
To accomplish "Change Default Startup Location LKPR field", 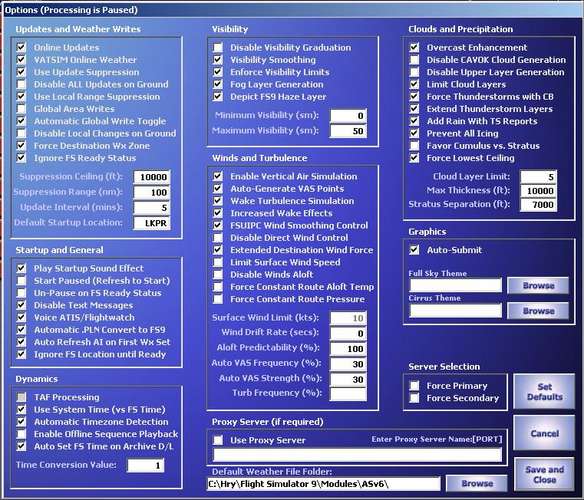I will pyautogui.click(x=152, y=223).
